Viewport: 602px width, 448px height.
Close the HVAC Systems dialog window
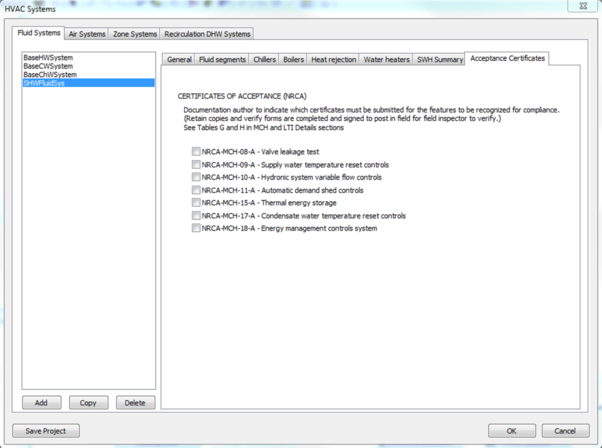click(583, 6)
